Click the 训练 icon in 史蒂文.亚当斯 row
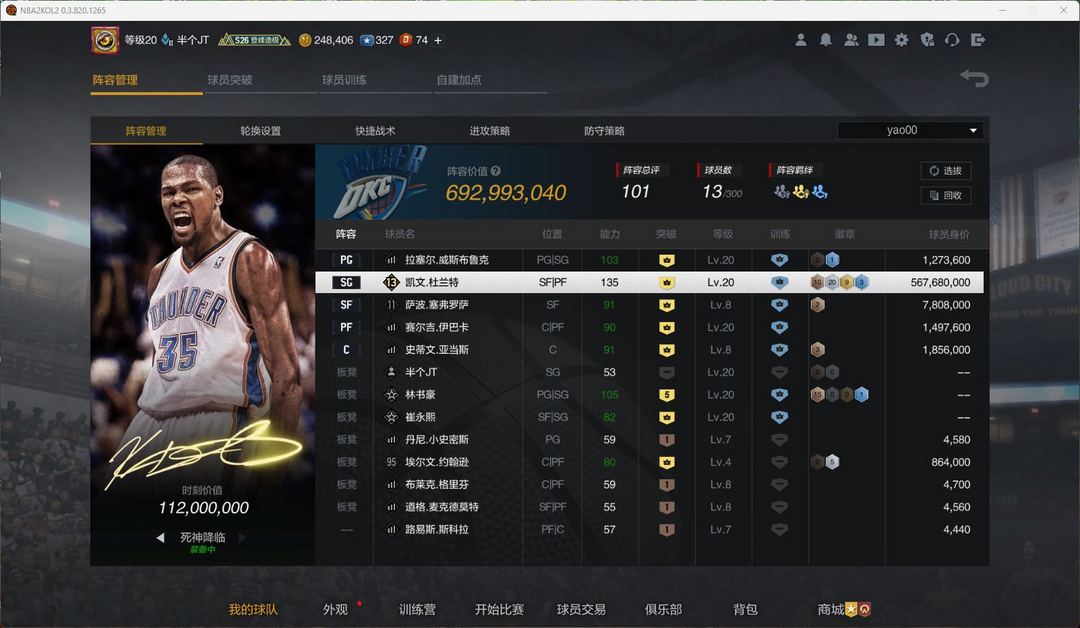This screenshot has height=628, width=1080. coord(779,350)
